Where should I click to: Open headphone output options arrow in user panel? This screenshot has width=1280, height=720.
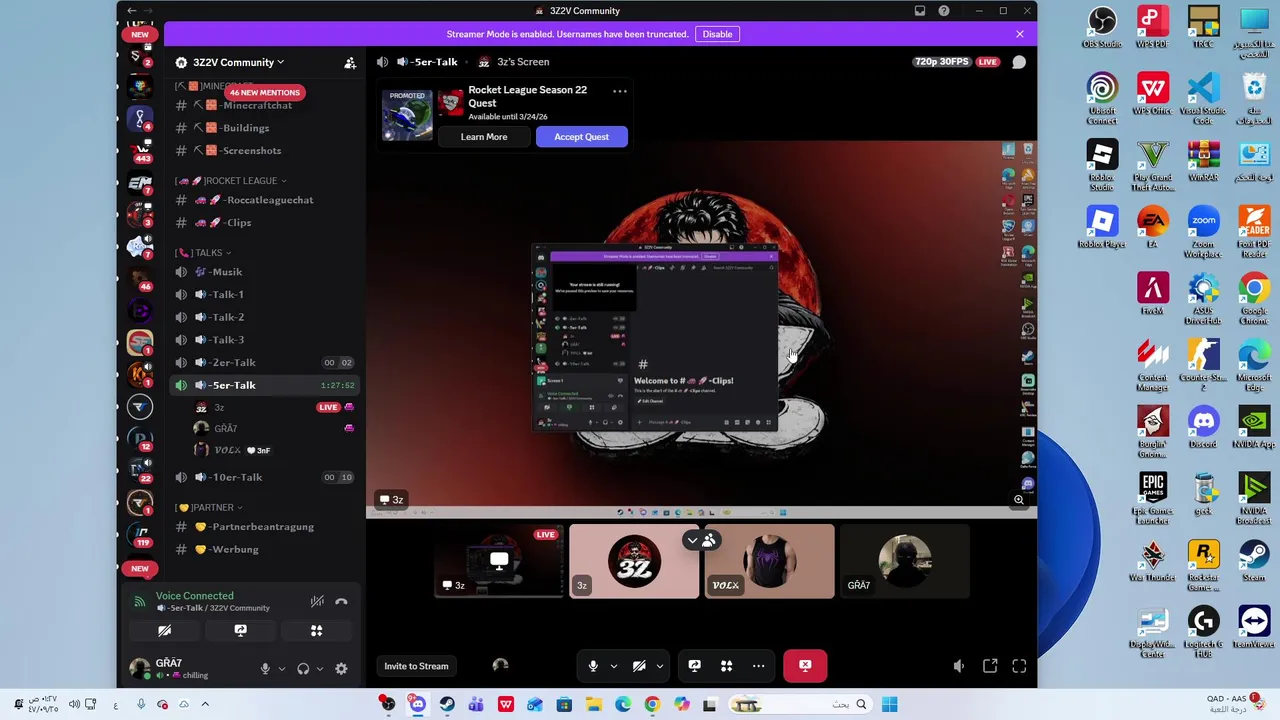pyautogui.click(x=320, y=669)
